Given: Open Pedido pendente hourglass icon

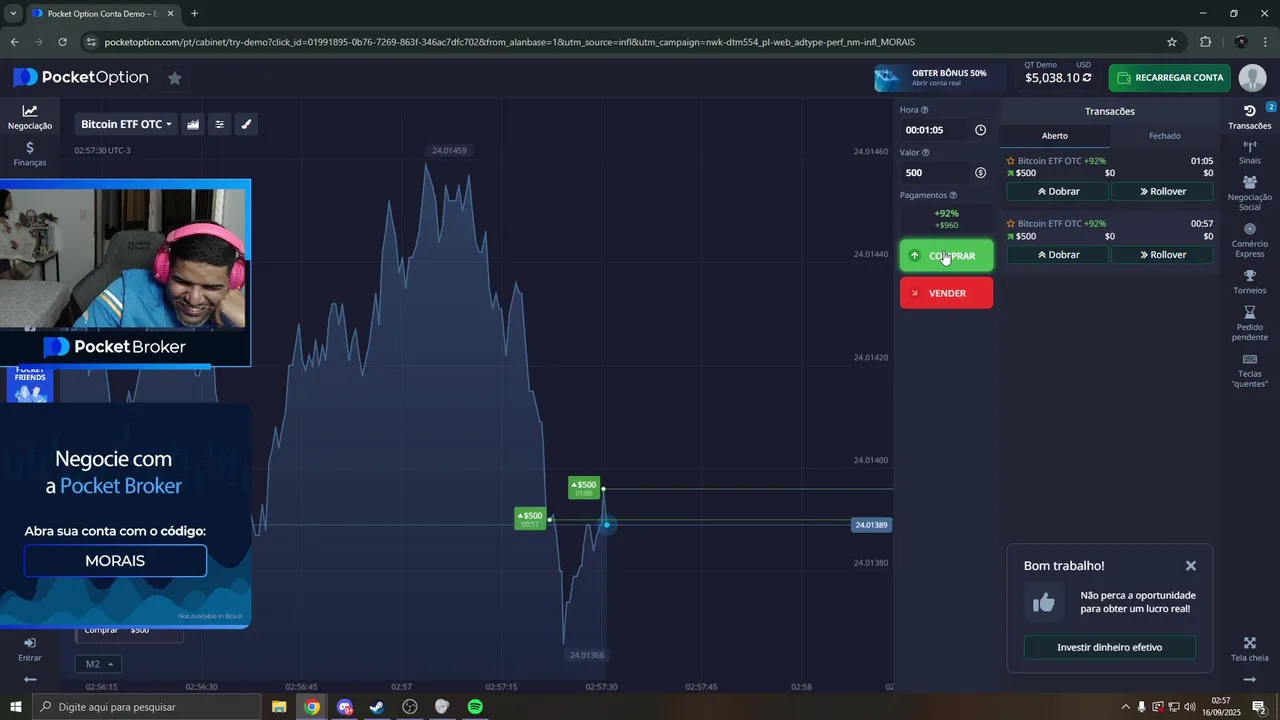Looking at the screenshot, I should pyautogui.click(x=1250, y=323).
